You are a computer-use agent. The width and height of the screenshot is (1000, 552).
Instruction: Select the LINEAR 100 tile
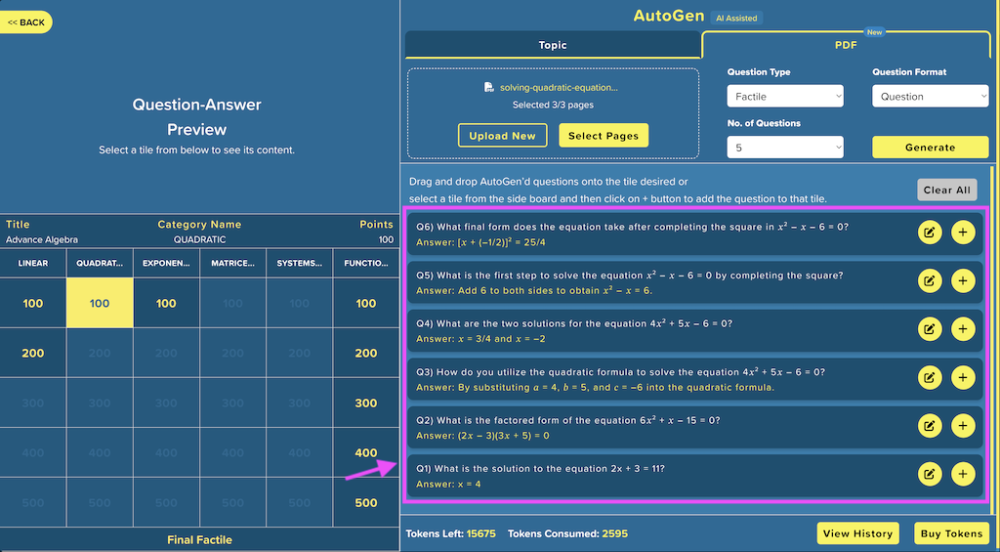pos(33,303)
